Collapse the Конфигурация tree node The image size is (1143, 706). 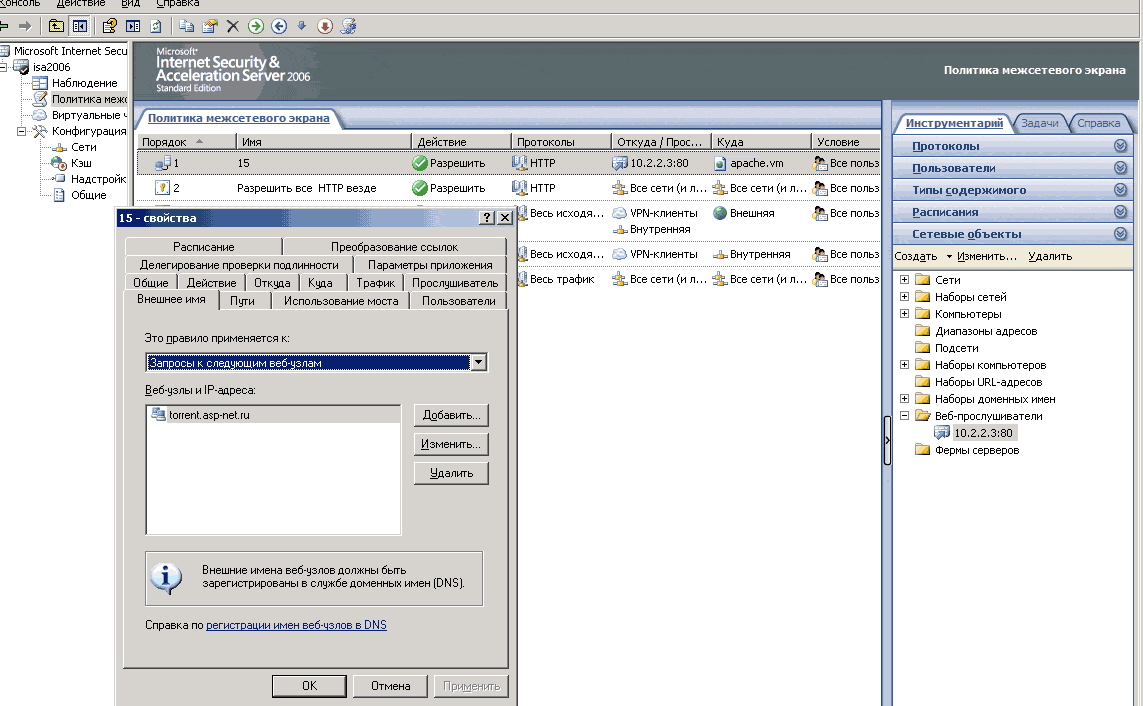click(x=21, y=131)
